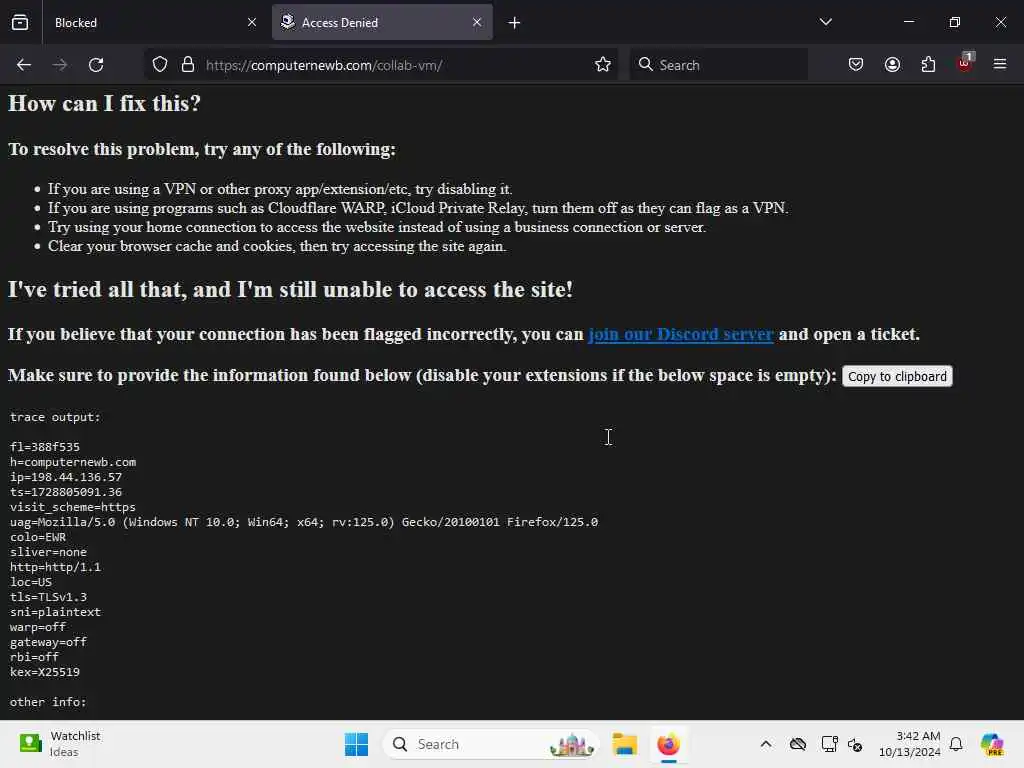Click the ts=1728805091.36 timestamp line

66,492
